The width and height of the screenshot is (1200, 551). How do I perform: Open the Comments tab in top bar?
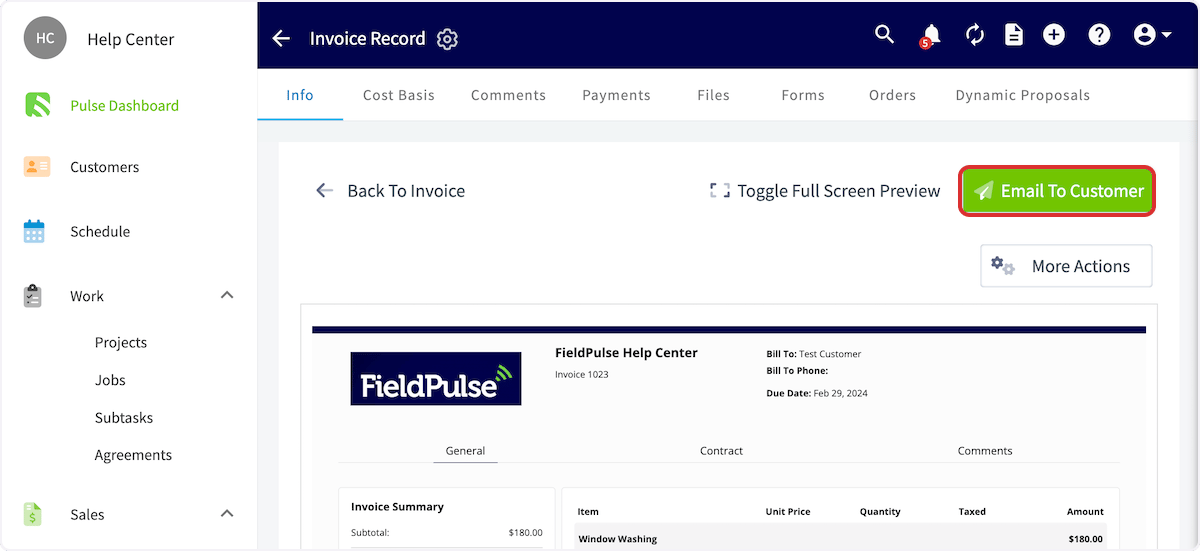508,95
